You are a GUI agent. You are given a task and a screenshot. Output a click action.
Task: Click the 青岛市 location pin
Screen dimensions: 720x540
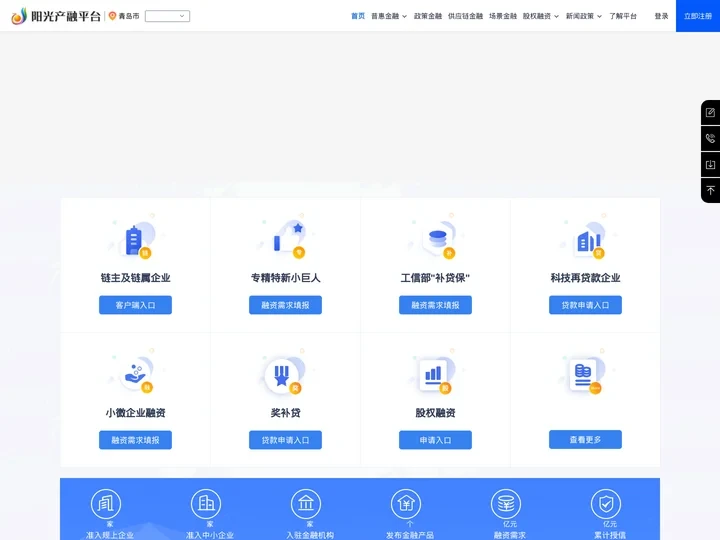click(x=113, y=16)
